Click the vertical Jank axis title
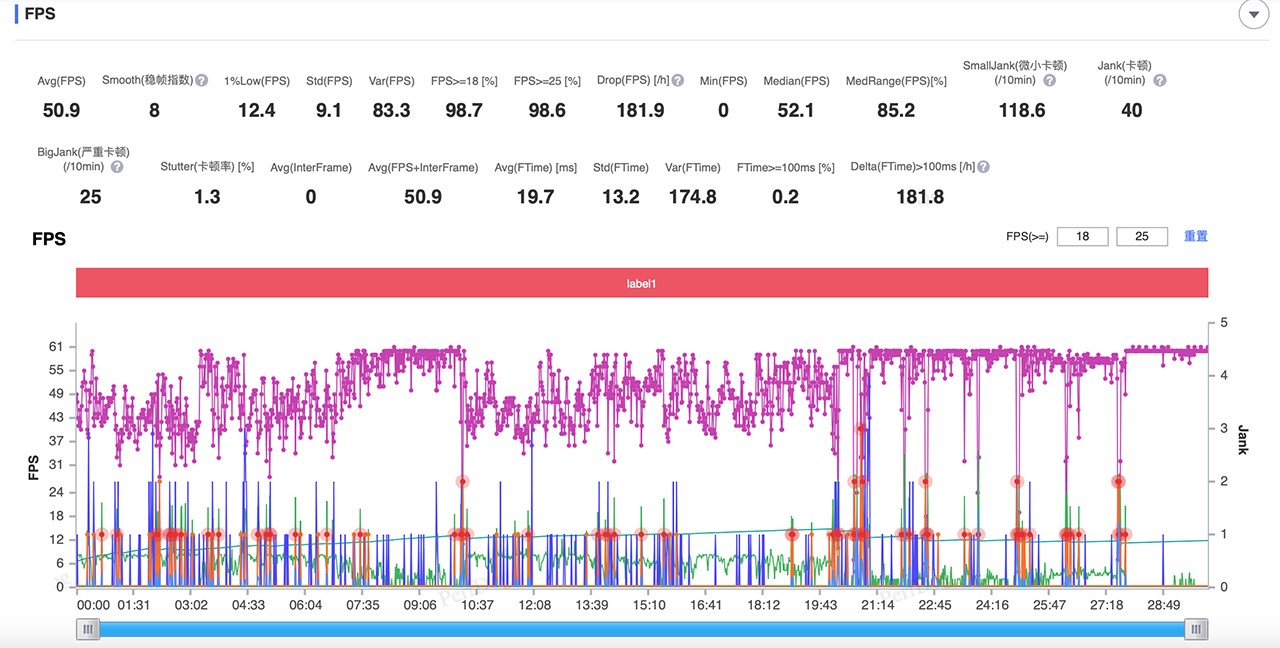The height and width of the screenshot is (648, 1280). (x=1243, y=438)
